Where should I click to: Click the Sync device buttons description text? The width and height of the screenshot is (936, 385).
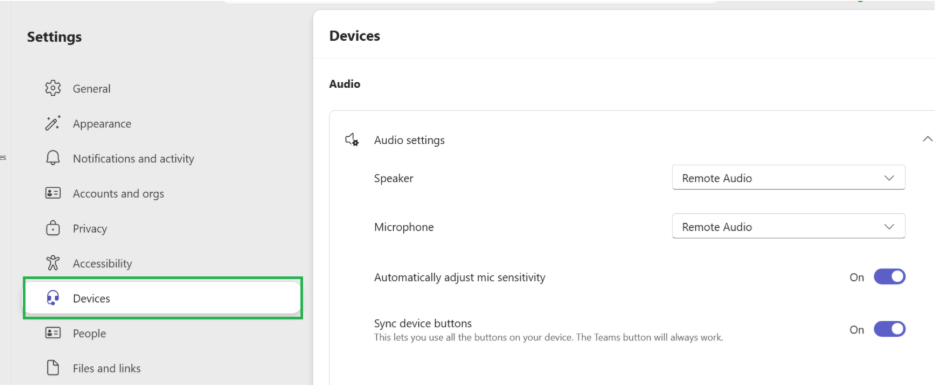coord(549,338)
